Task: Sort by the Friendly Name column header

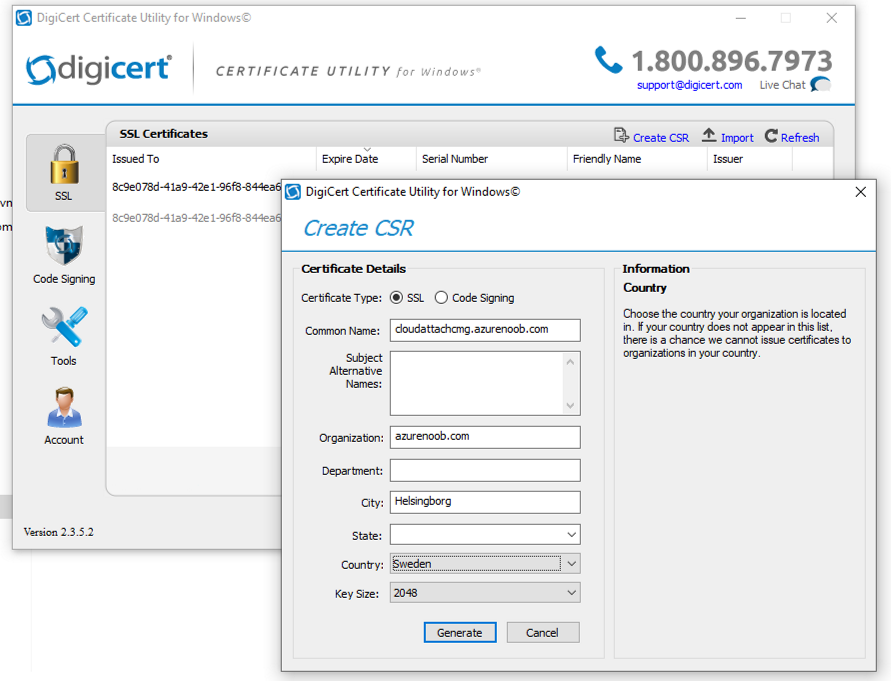Action: [637, 159]
